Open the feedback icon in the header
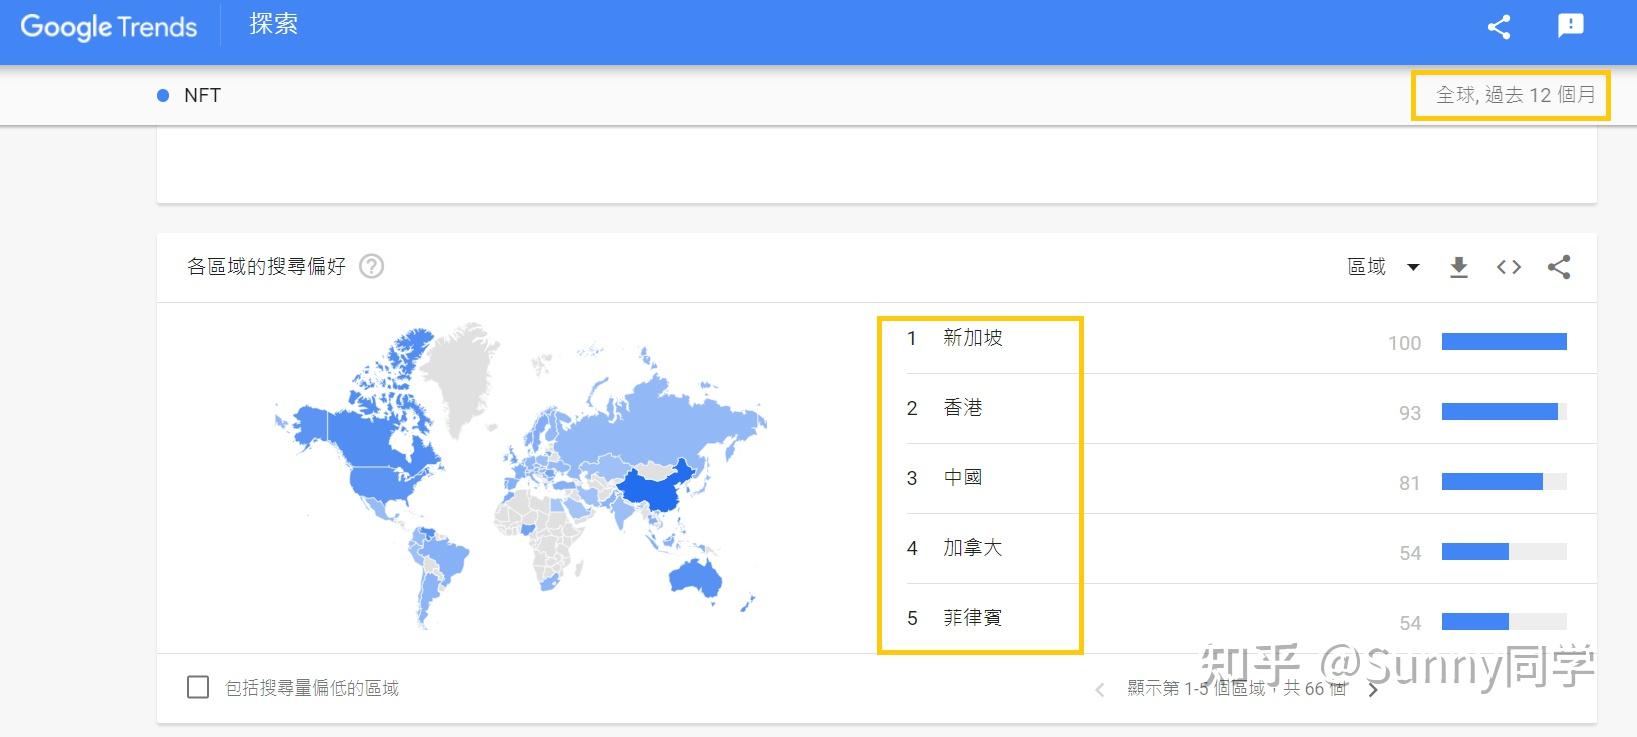The width and height of the screenshot is (1637, 737). pyautogui.click(x=1570, y=27)
